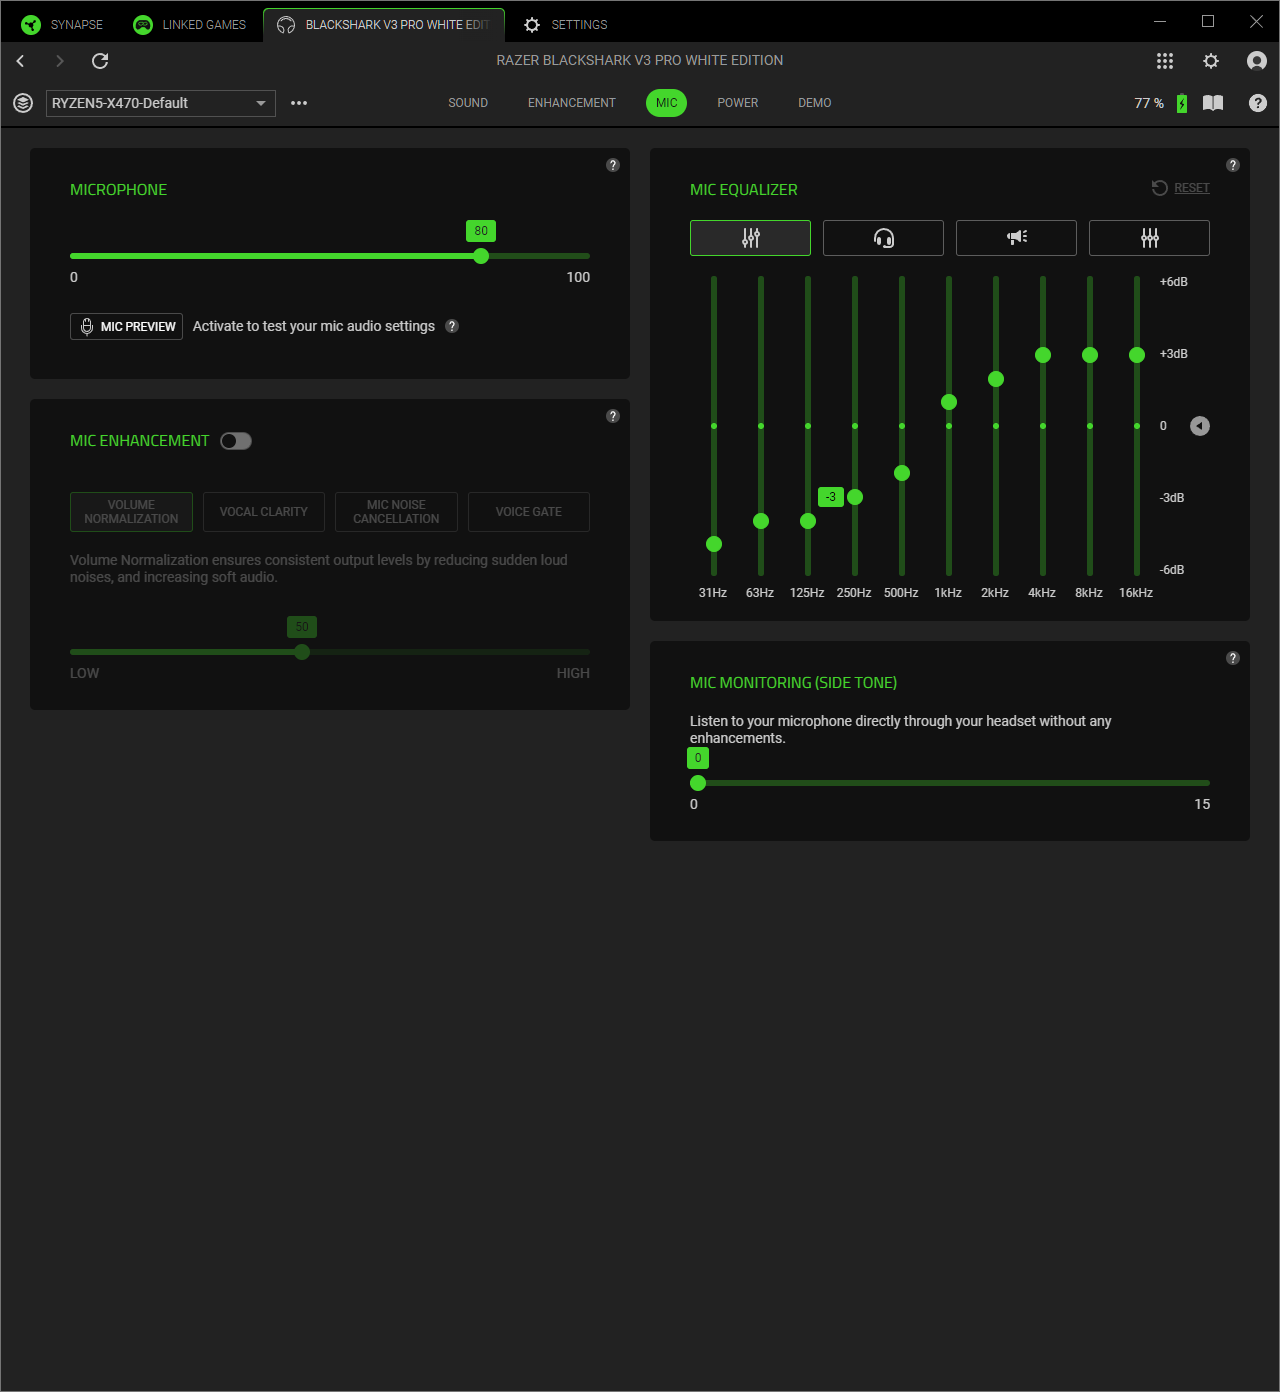Click the Mic Preview help question mark
This screenshot has height=1392, width=1280.
click(x=452, y=326)
